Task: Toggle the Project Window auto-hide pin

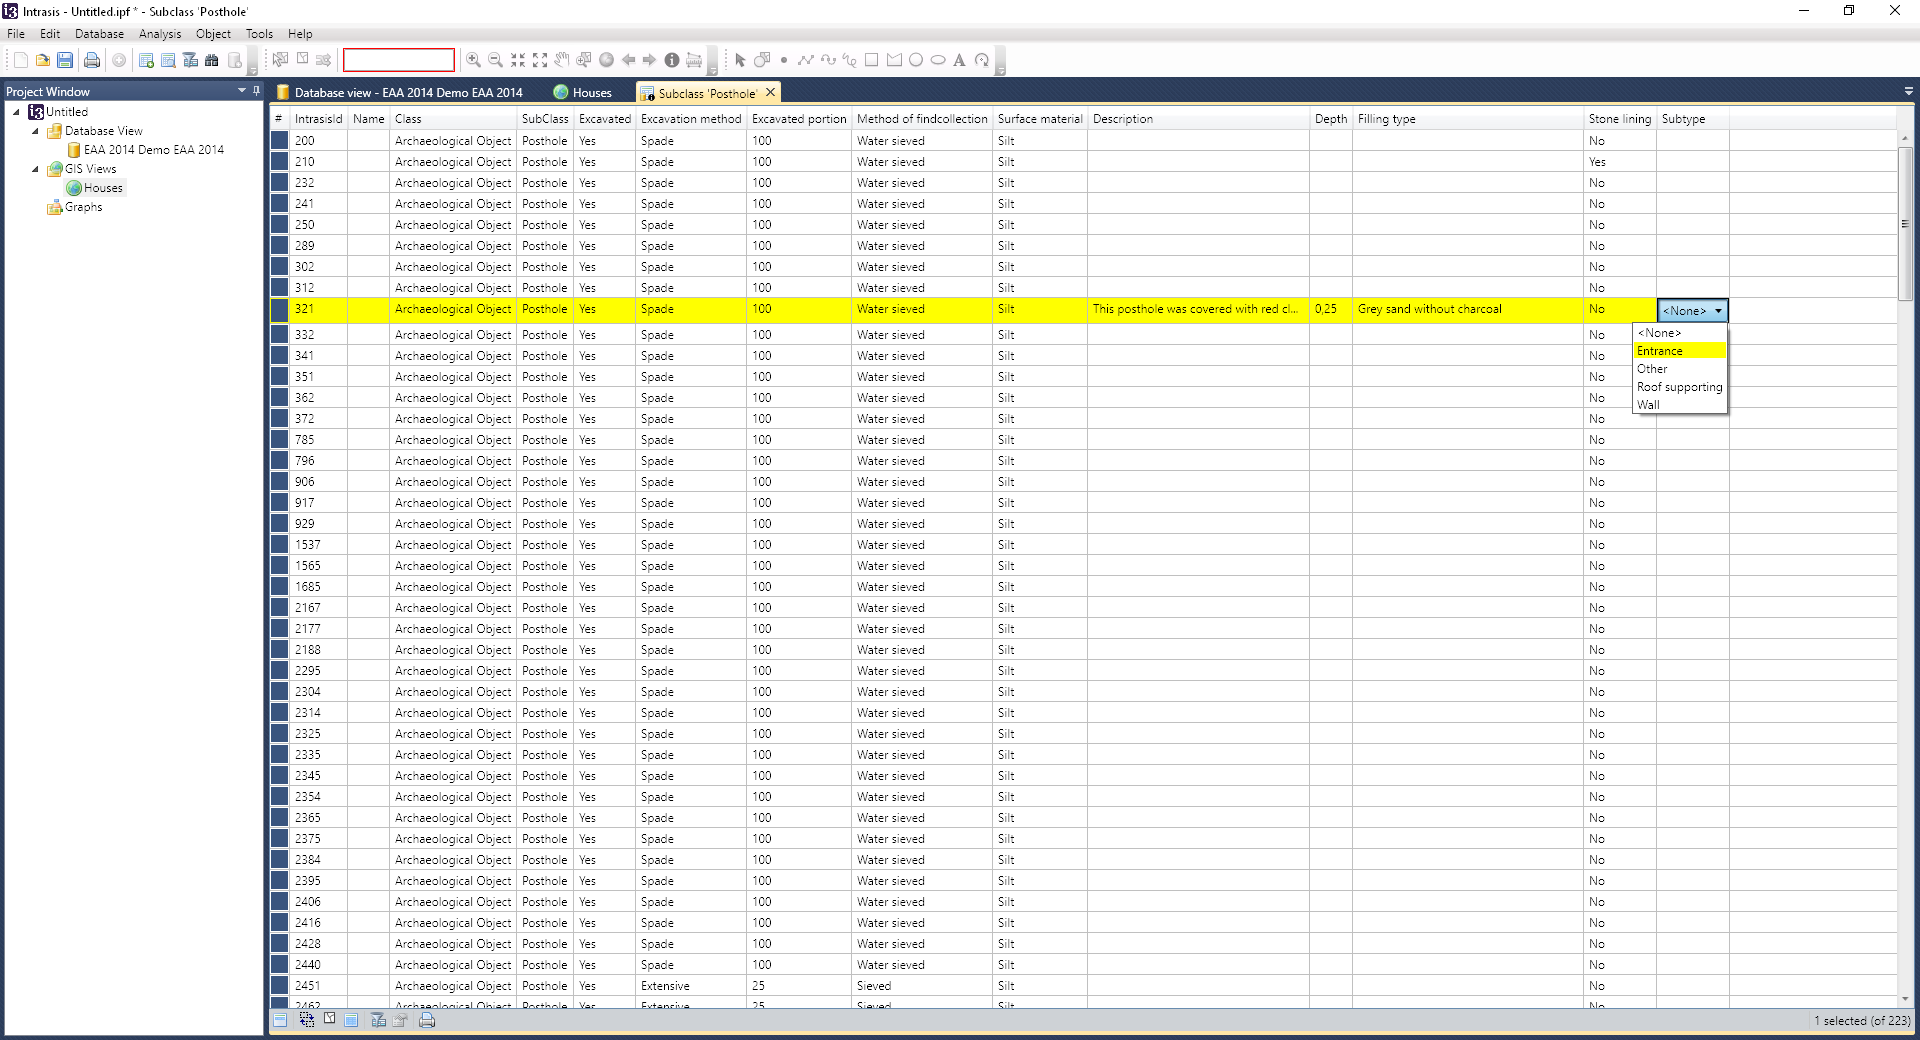Action: pos(256,91)
